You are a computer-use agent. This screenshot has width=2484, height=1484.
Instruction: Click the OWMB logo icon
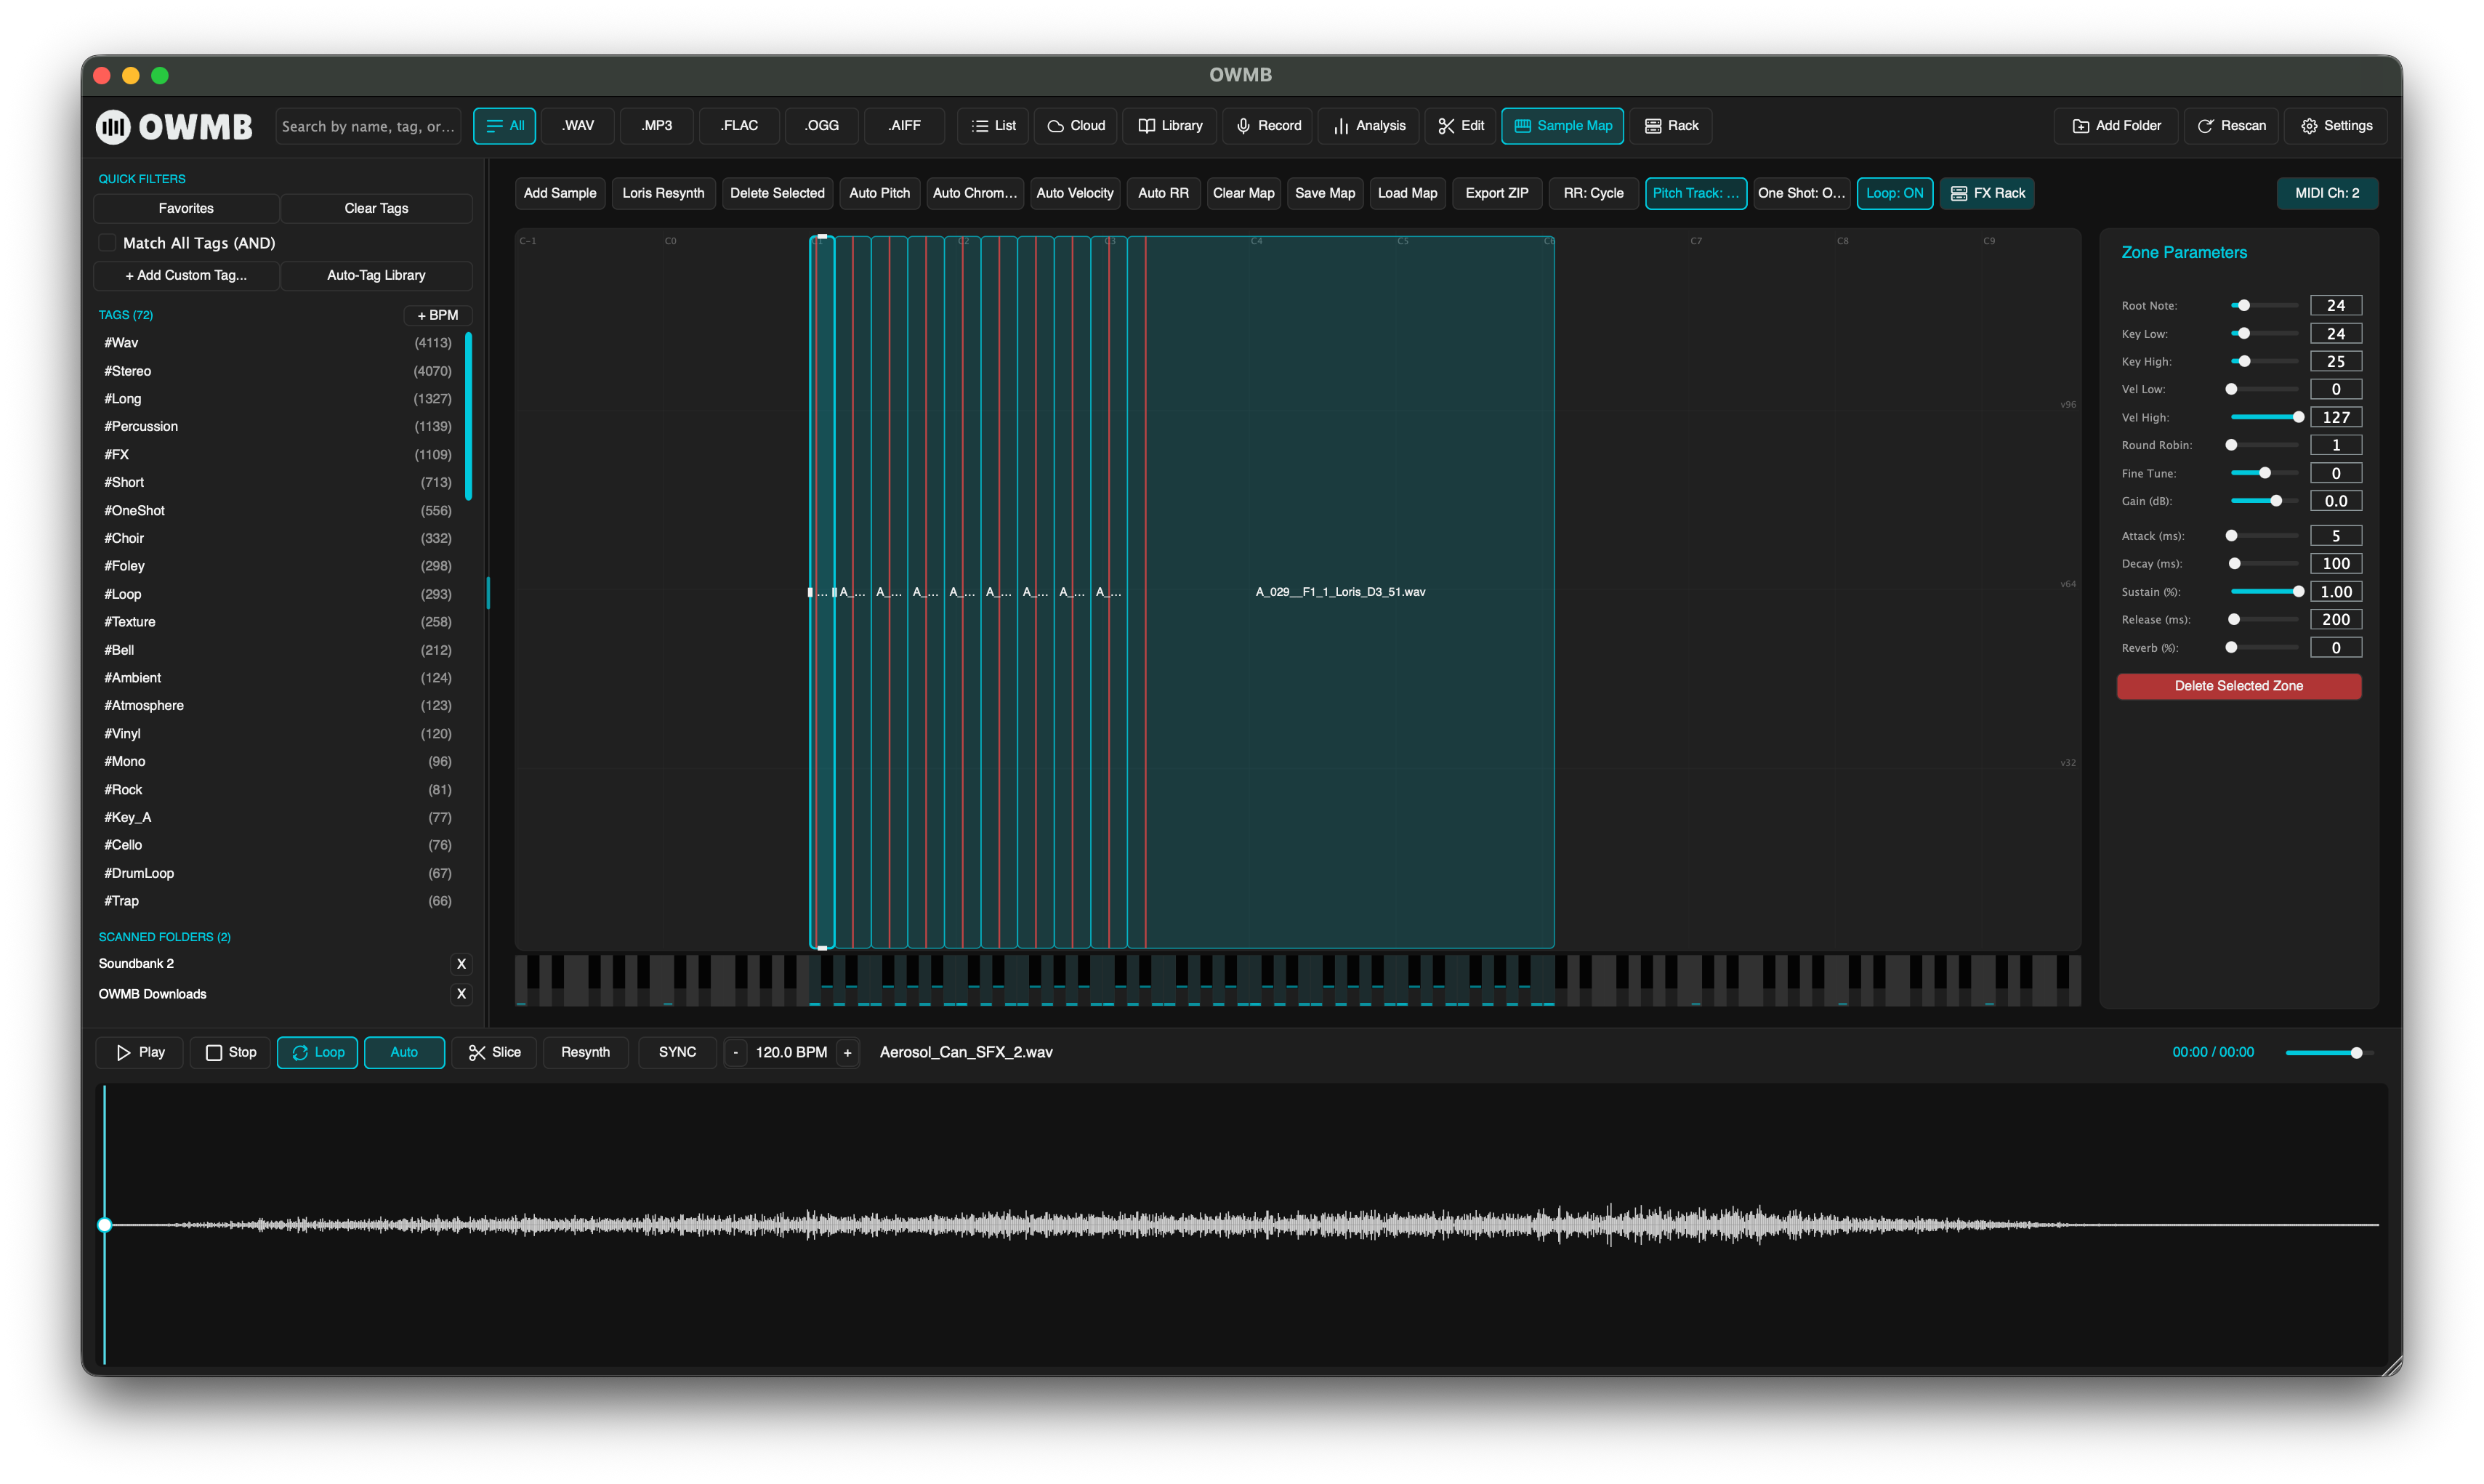[113, 126]
